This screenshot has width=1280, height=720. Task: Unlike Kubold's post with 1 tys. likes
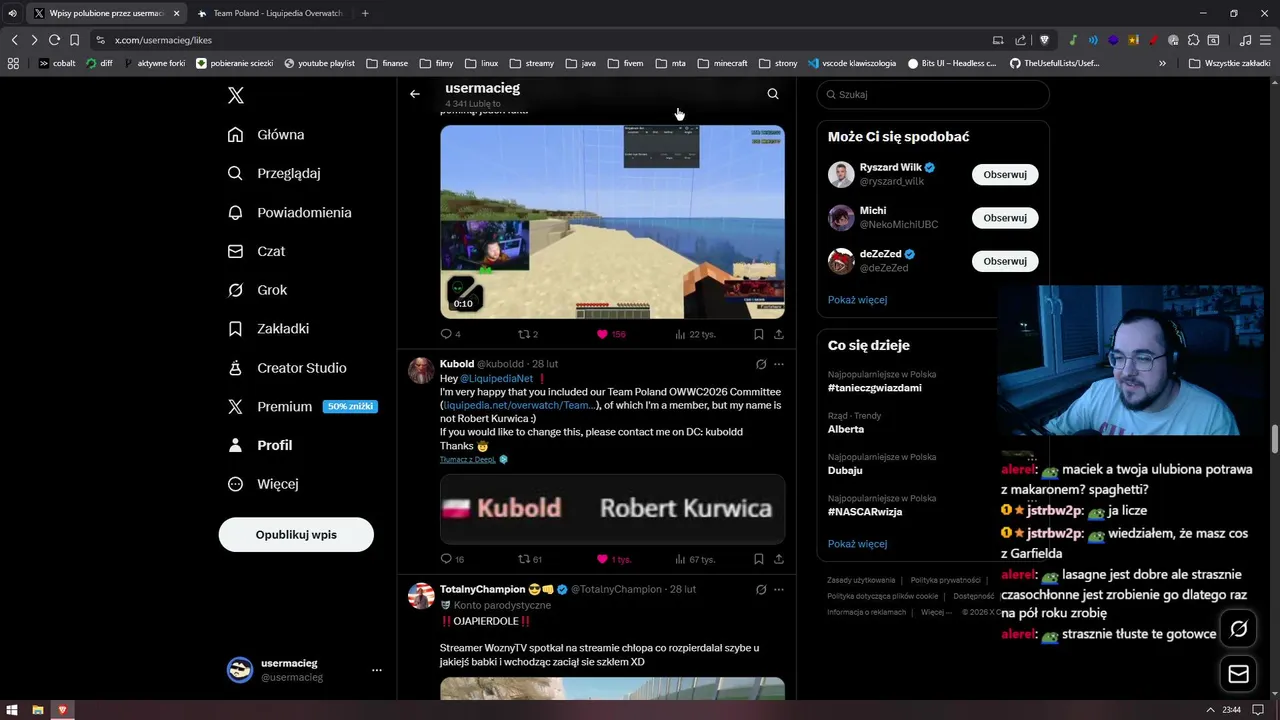coord(613,559)
